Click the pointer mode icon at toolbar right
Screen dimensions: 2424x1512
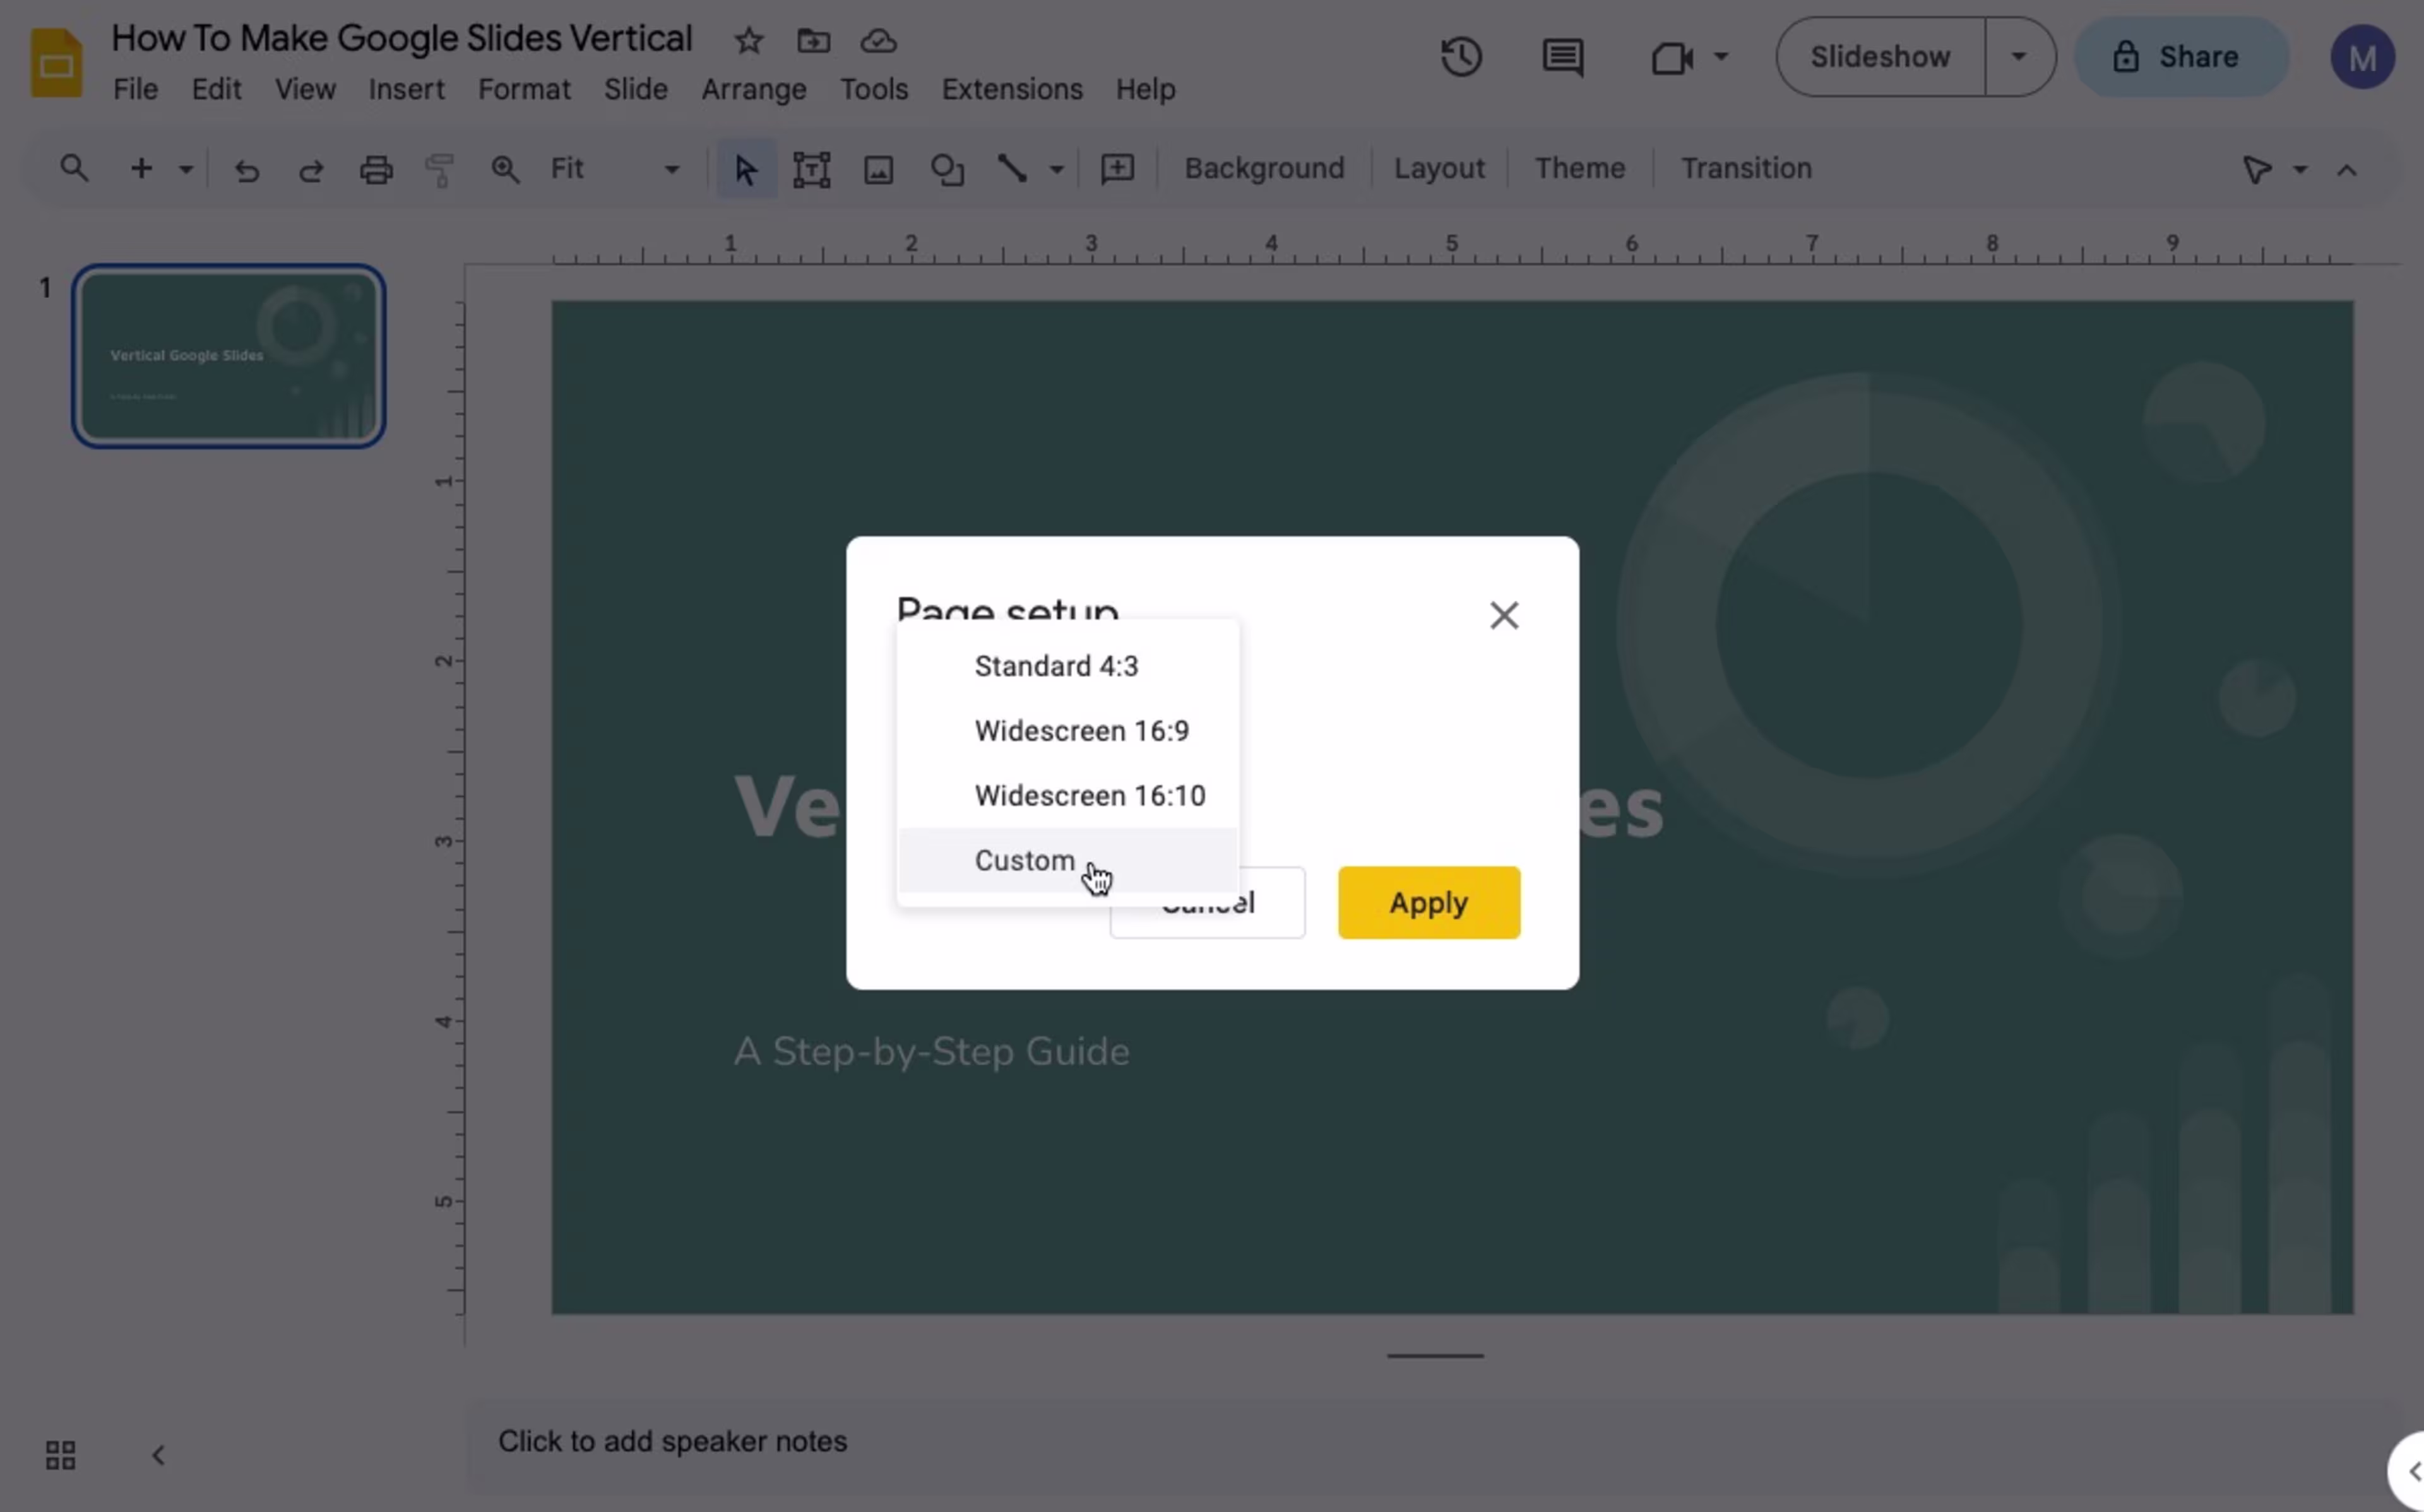coord(2256,169)
